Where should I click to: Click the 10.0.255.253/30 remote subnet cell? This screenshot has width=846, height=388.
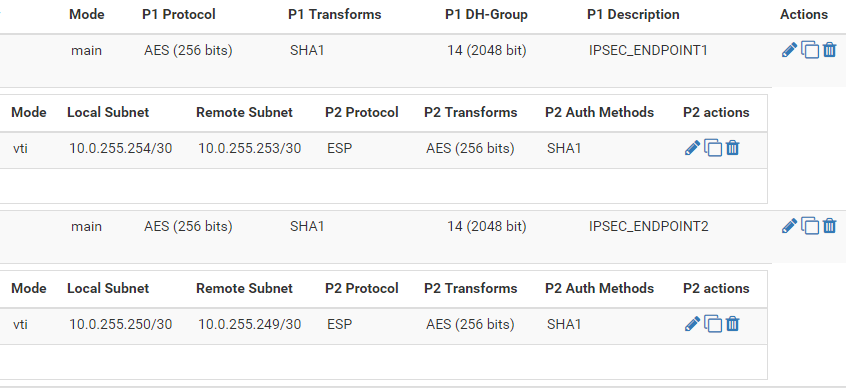[x=249, y=148]
